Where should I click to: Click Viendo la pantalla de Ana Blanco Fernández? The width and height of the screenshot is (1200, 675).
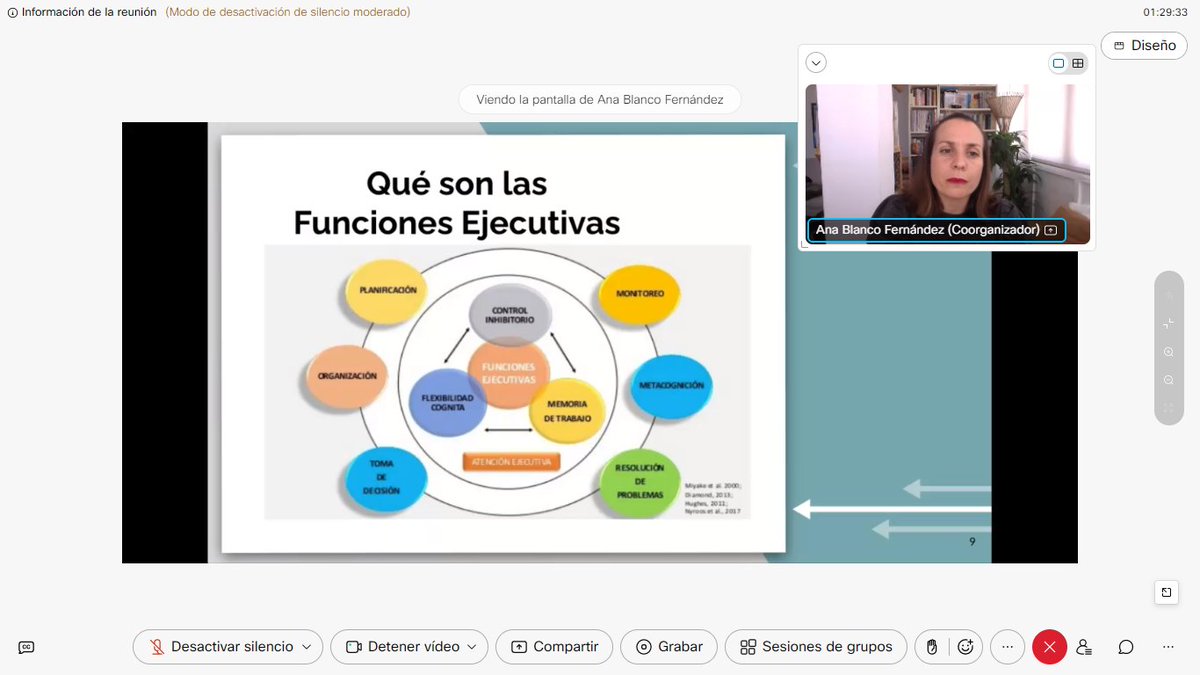point(600,100)
